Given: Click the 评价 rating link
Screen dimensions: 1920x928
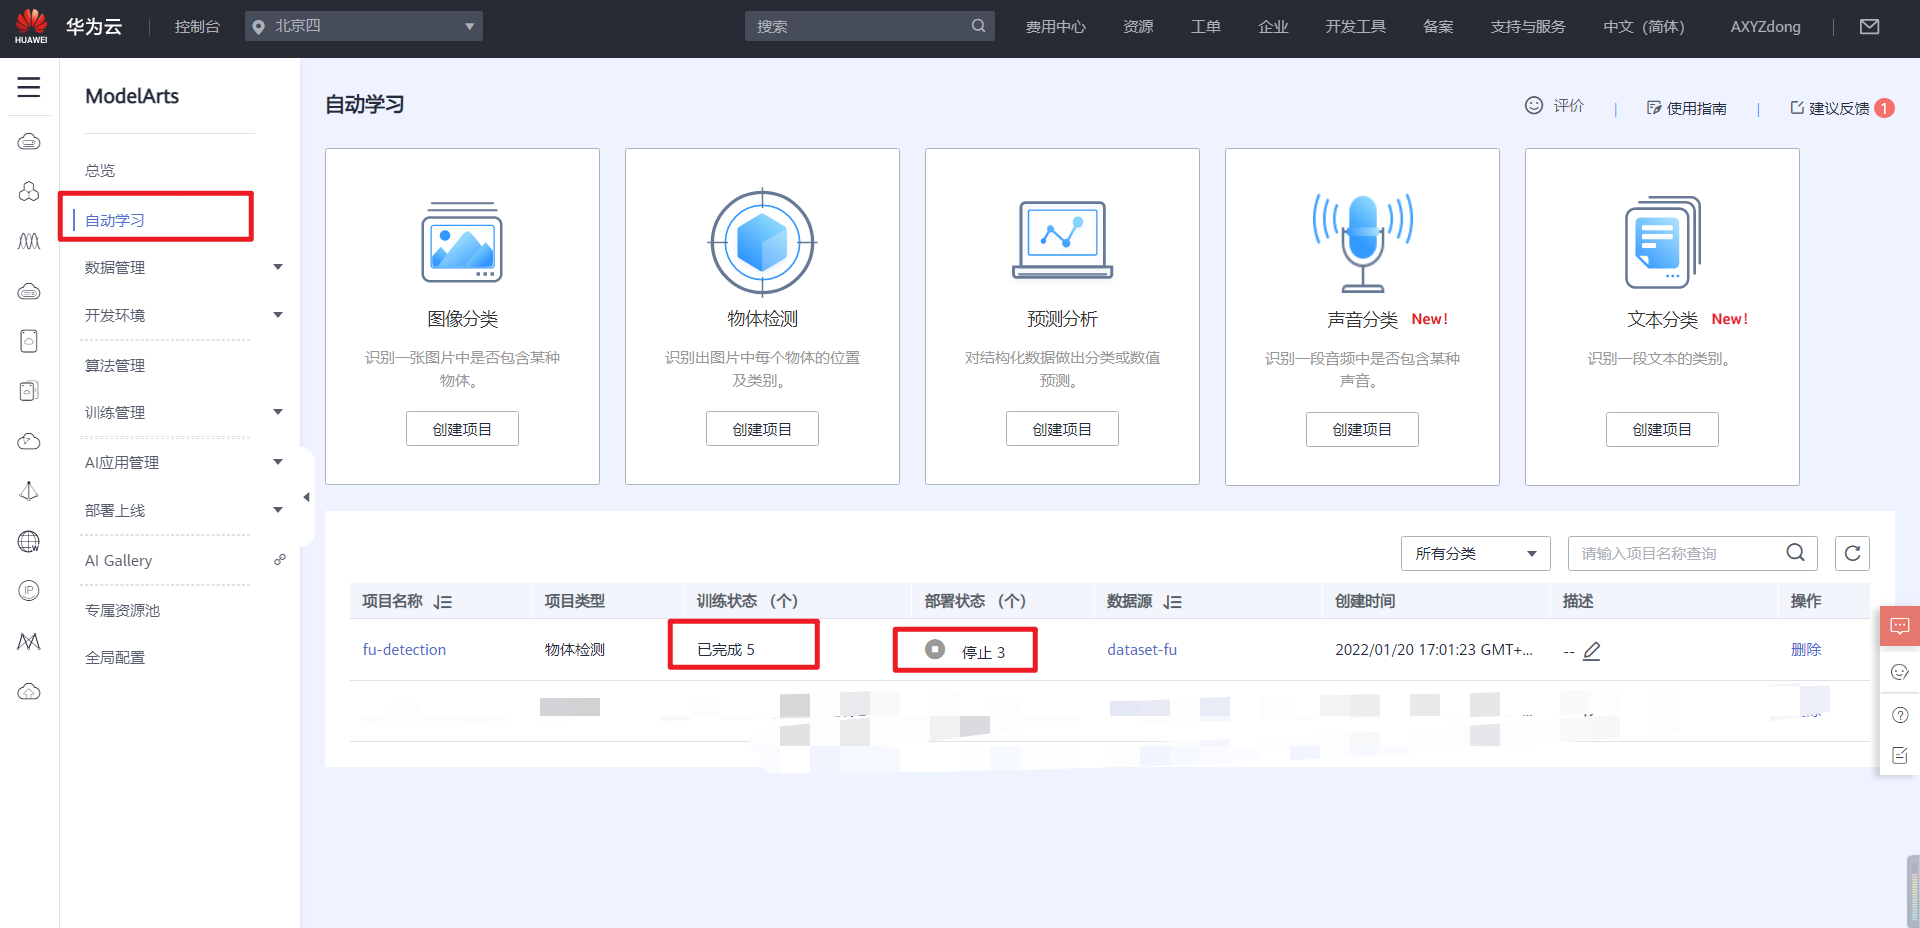Looking at the screenshot, I should 1554,105.
